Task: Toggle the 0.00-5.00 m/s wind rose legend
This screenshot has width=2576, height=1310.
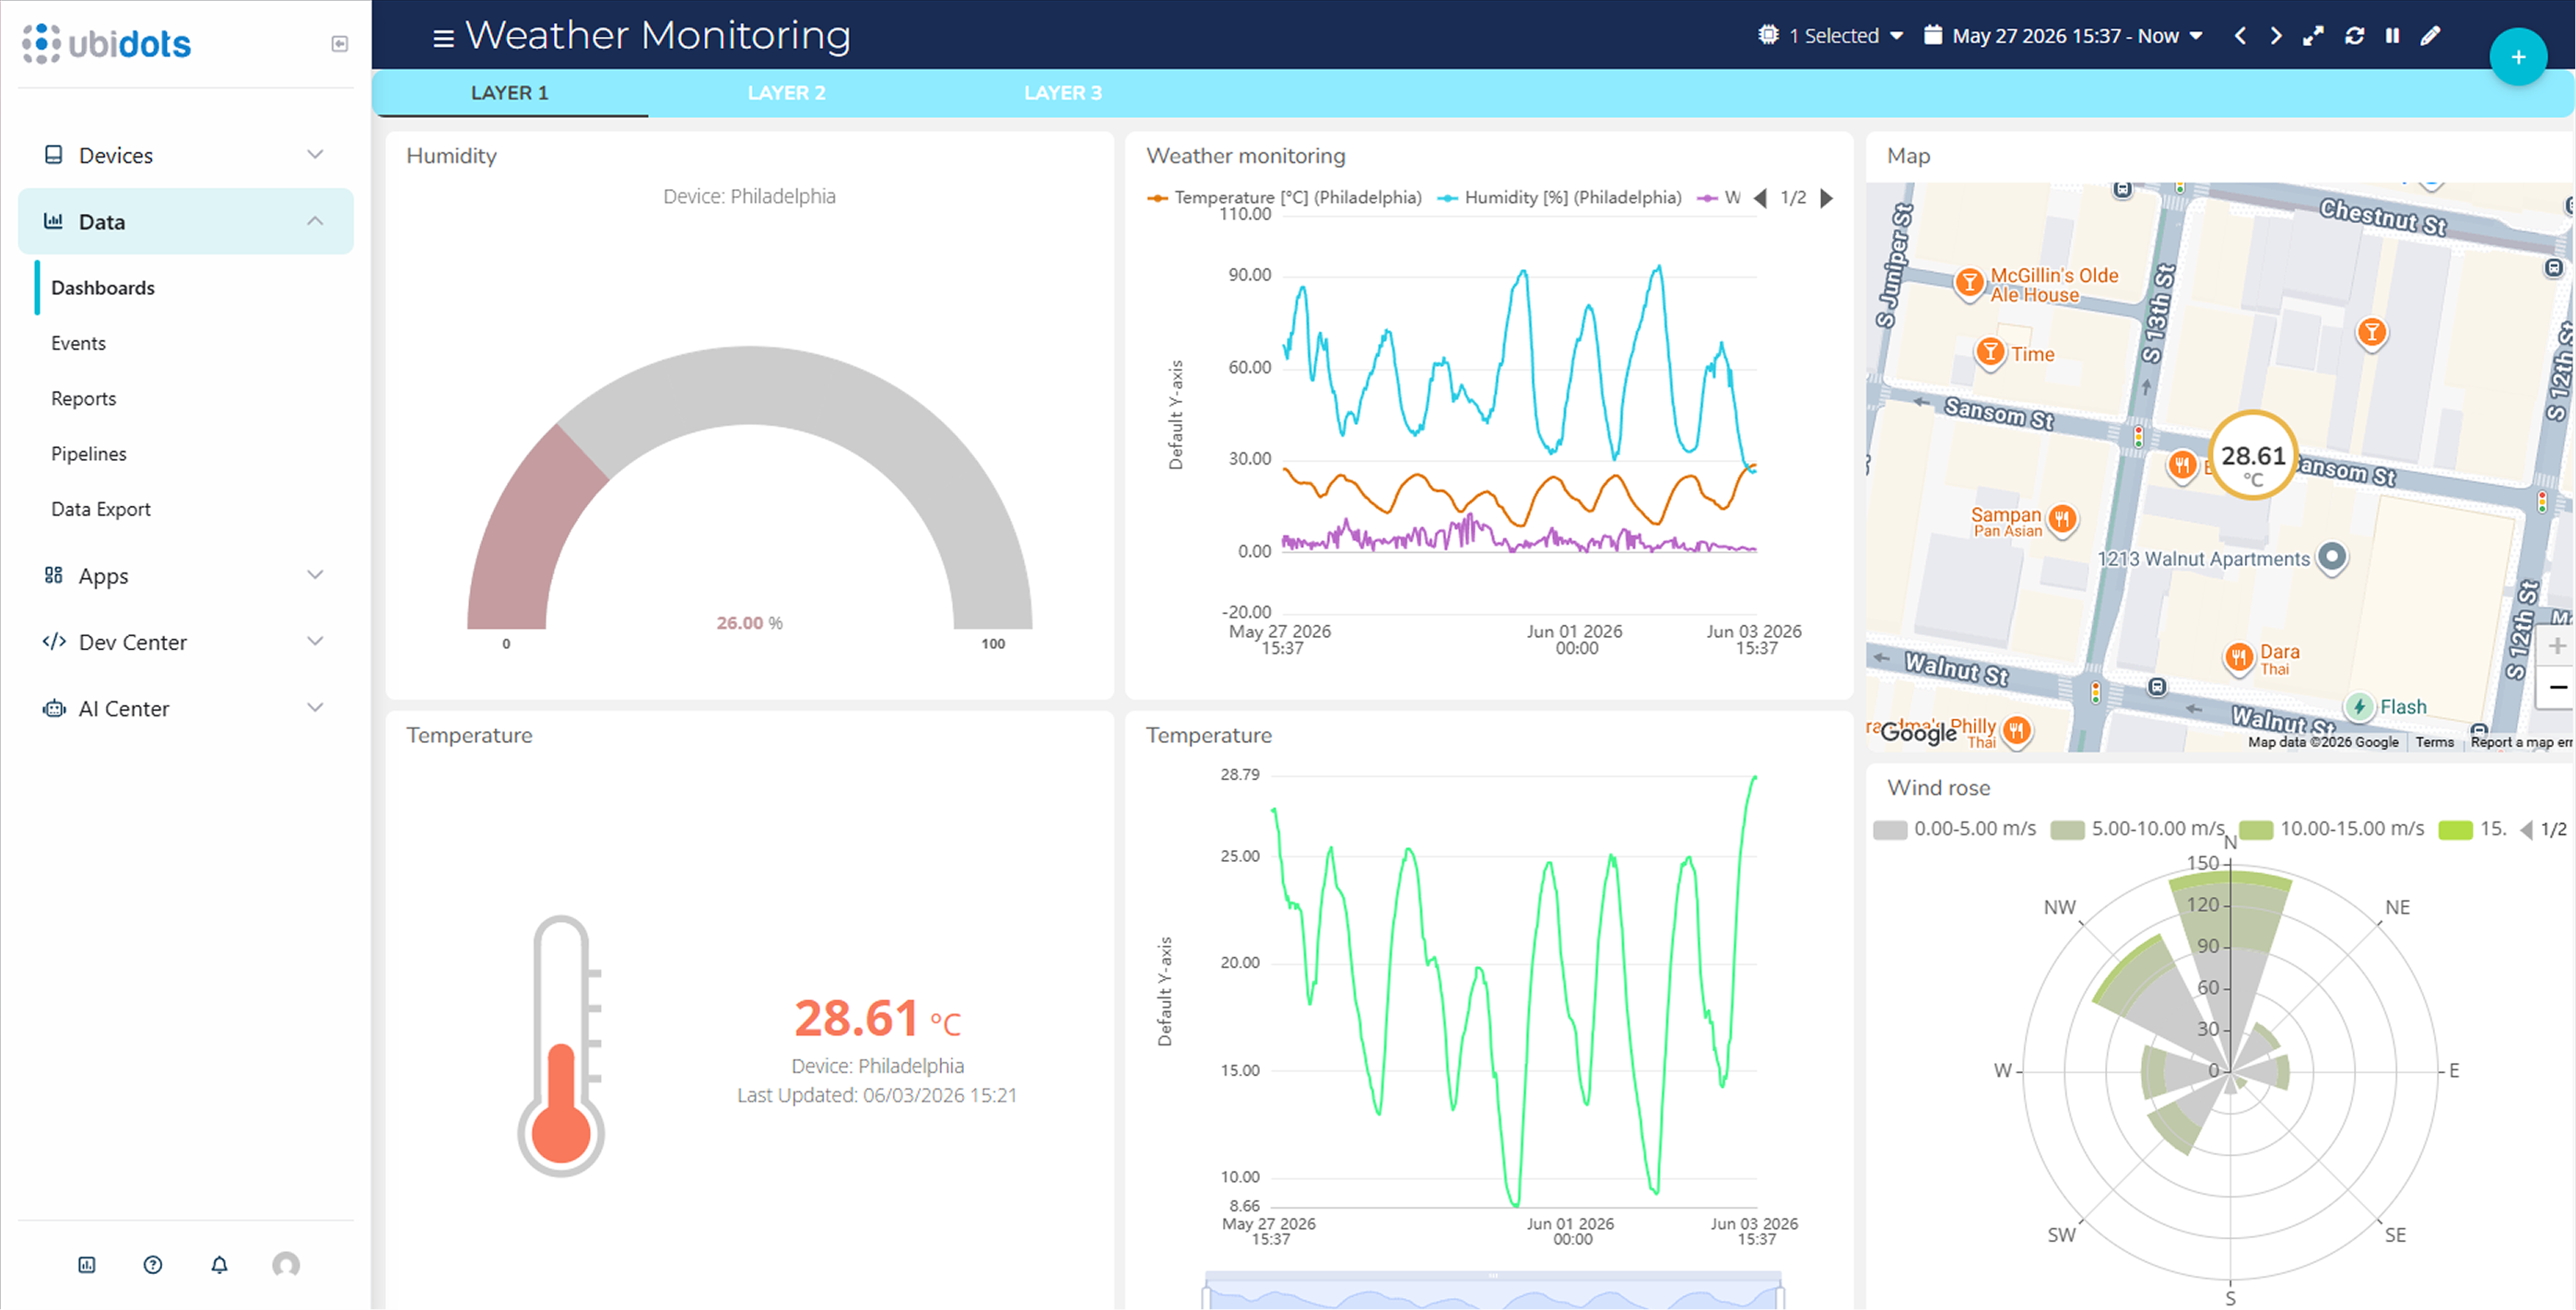Action: [1954, 829]
